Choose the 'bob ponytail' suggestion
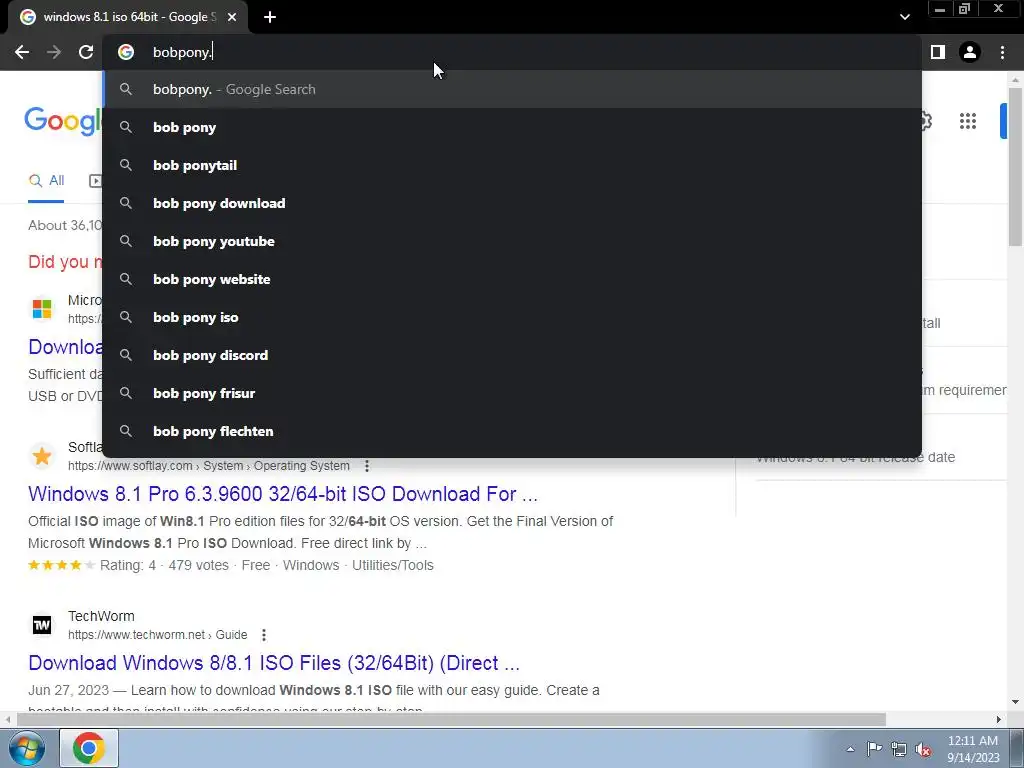The image size is (1024, 768). pos(512,165)
